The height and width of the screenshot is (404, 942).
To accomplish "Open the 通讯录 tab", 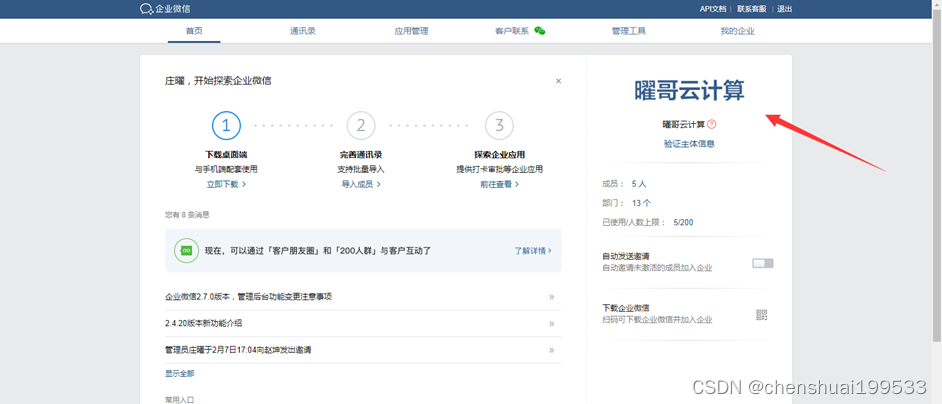I will pos(302,31).
